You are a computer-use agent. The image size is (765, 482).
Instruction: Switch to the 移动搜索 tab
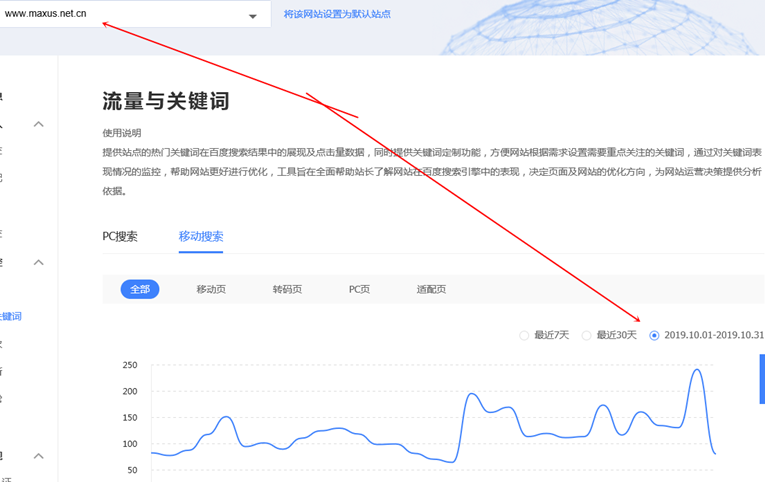point(201,237)
